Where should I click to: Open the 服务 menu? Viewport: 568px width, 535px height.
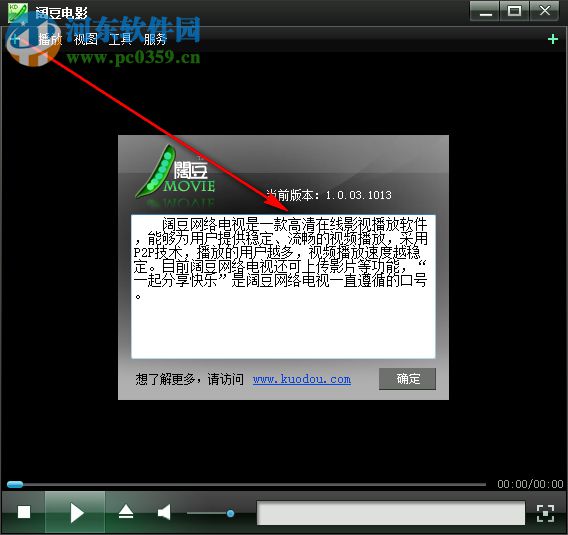click(155, 39)
